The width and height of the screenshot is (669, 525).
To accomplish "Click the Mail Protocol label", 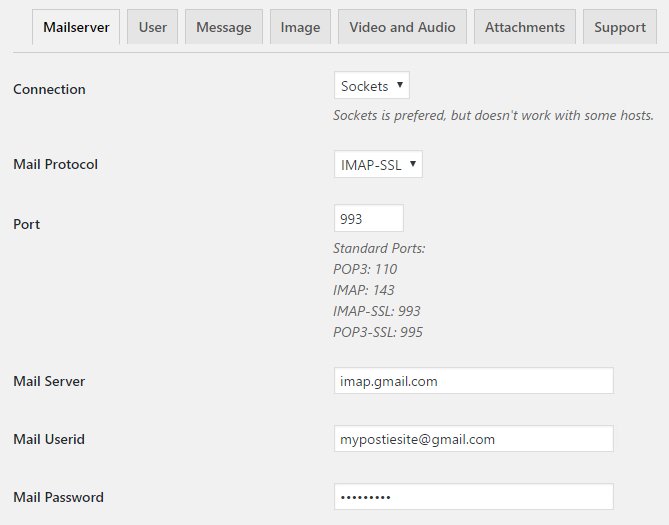I will pyautogui.click(x=55, y=164).
